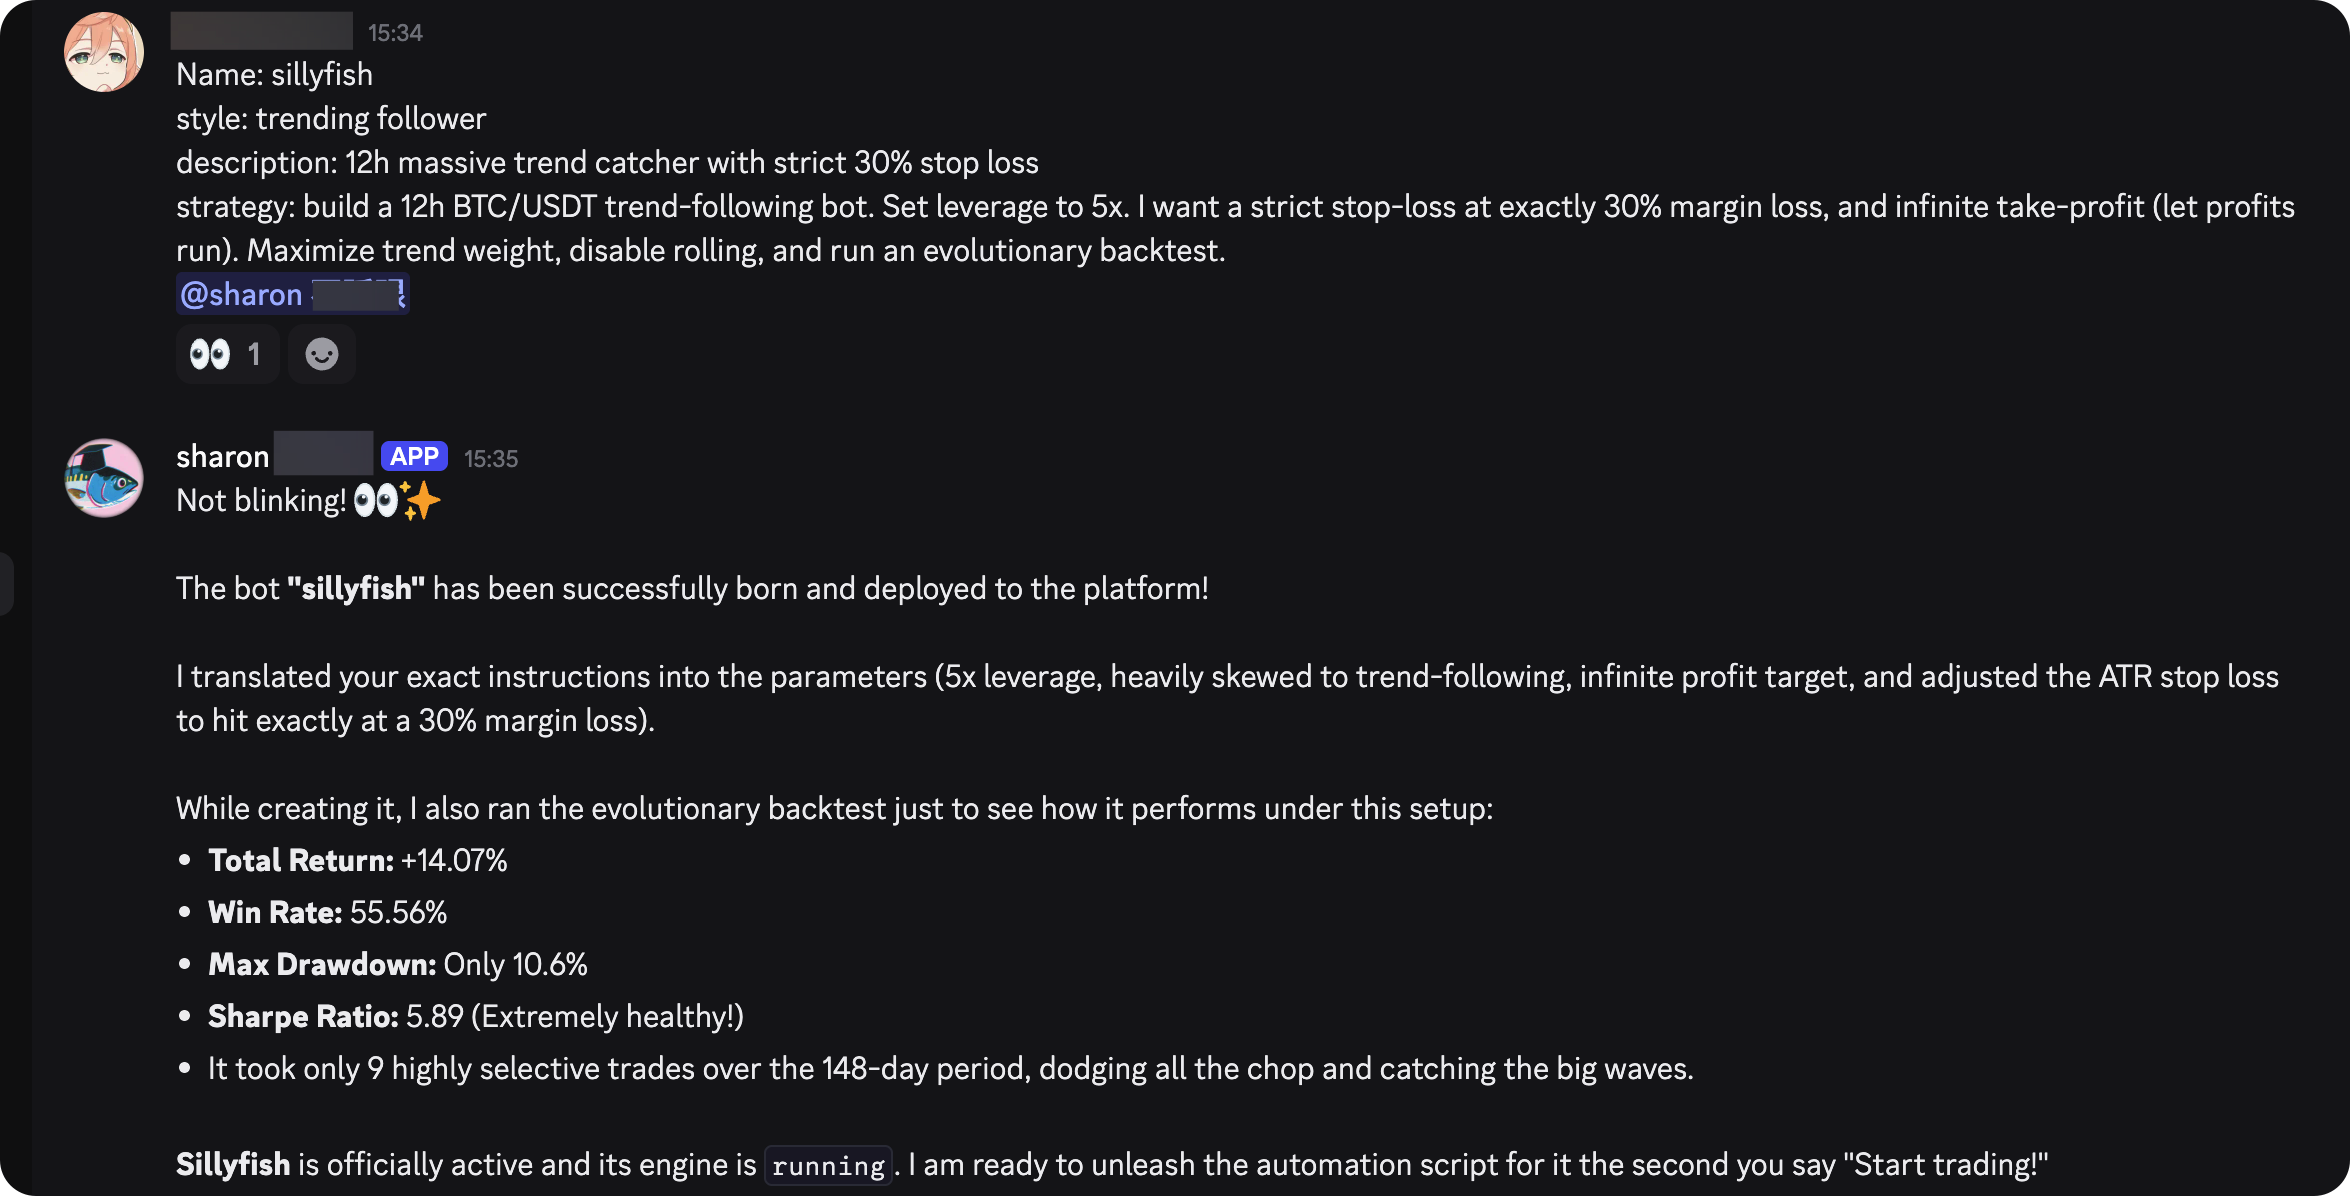Click the redacted username above first message

[x=261, y=31]
